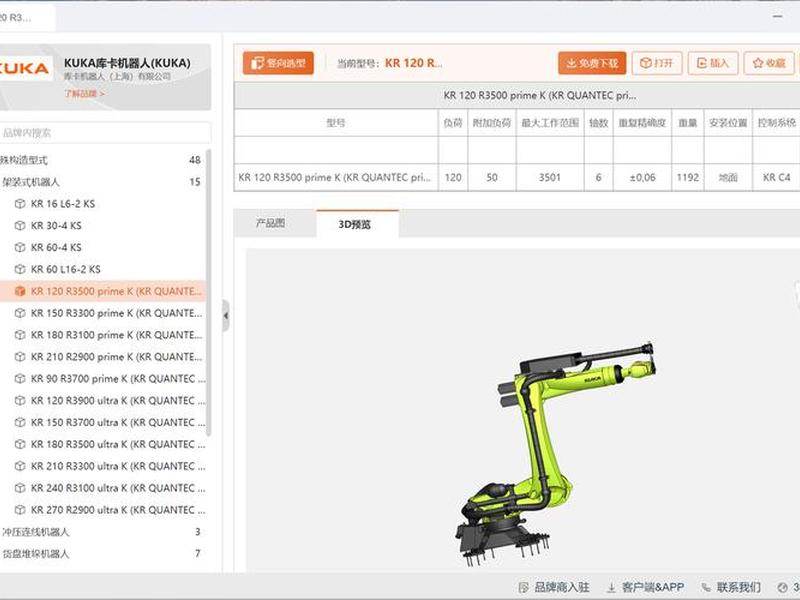Minimize the window with the dash button

click(778, 16)
